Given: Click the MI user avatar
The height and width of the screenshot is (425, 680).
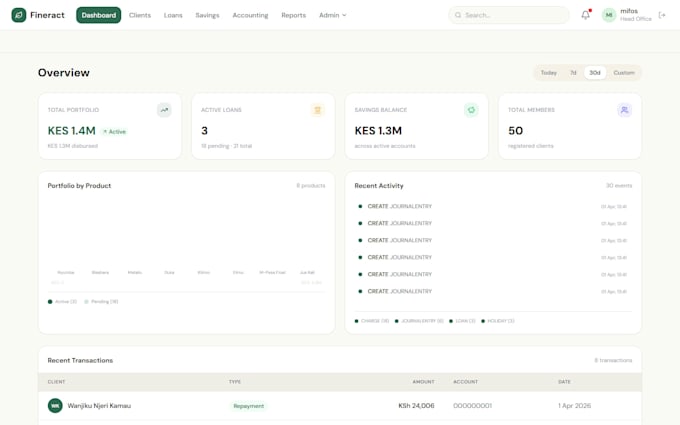Looking at the screenshot, I should pyautogui.click(x=609, y=15).
